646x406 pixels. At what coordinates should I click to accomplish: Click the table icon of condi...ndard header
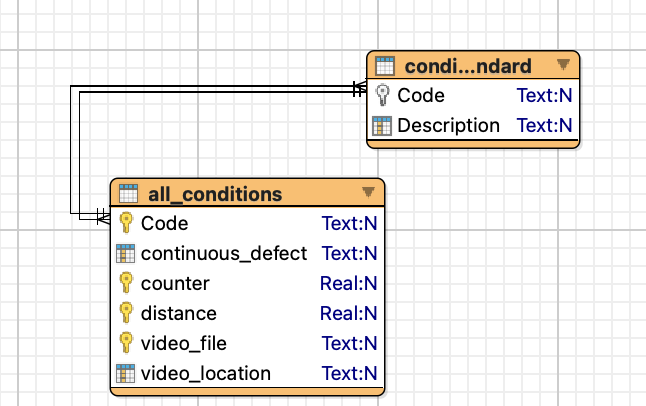pos(385,66)
